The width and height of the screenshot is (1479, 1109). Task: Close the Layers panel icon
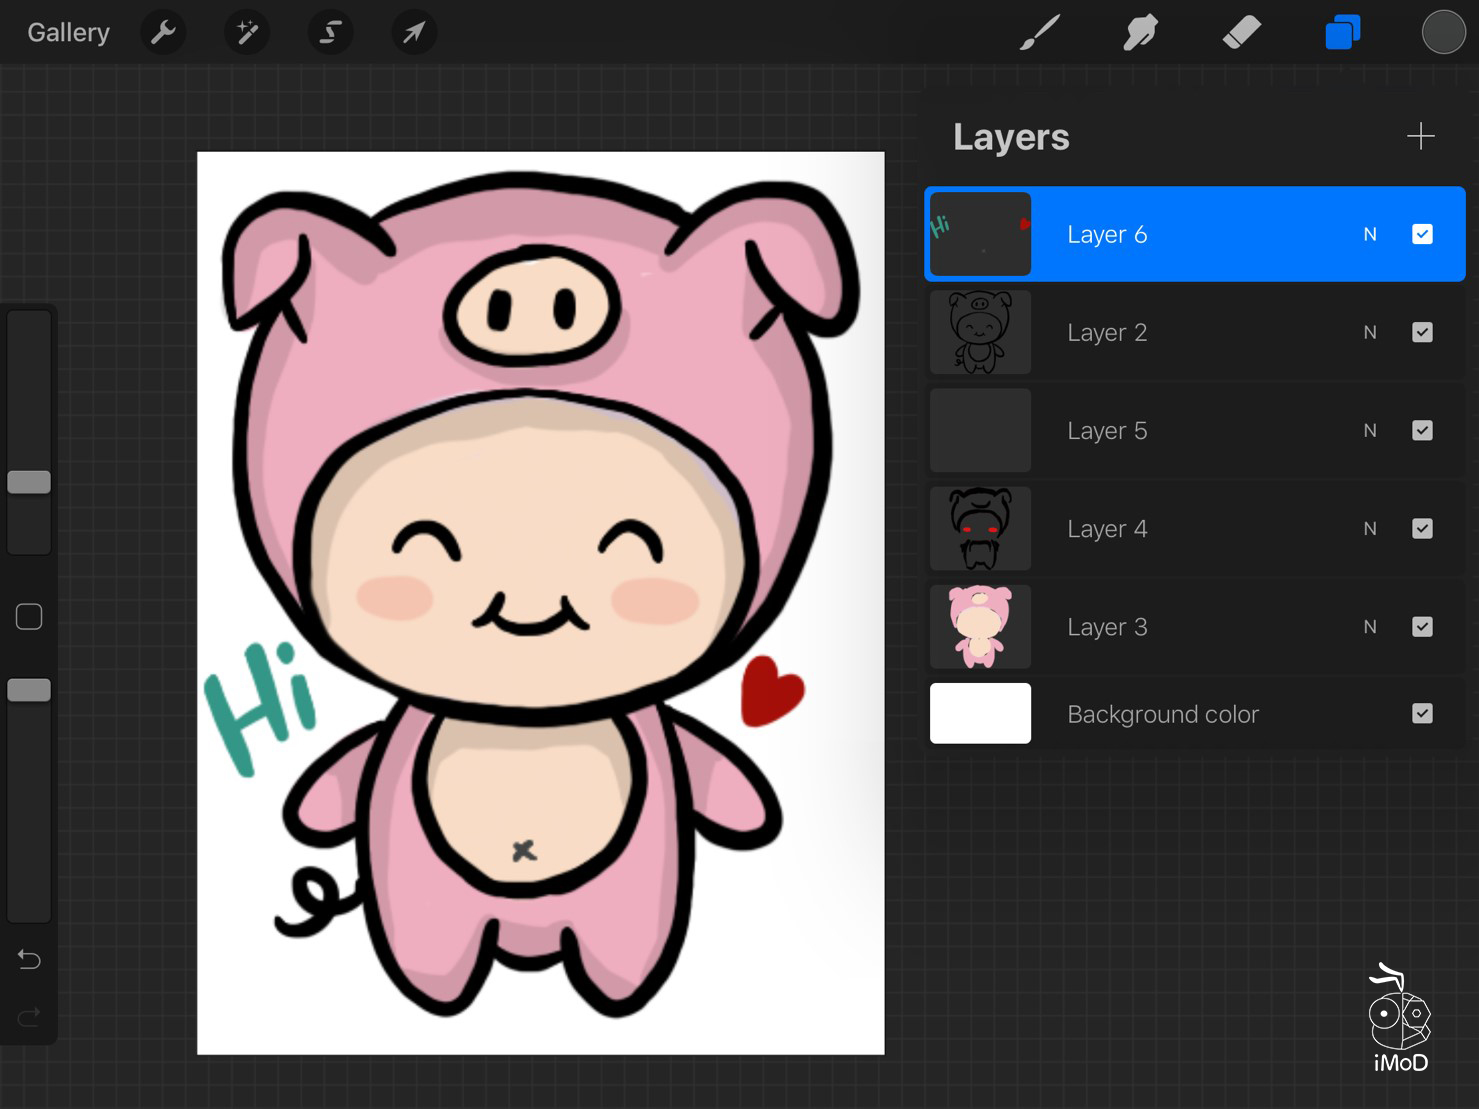pyautogui.click(x=1342, y=33)
